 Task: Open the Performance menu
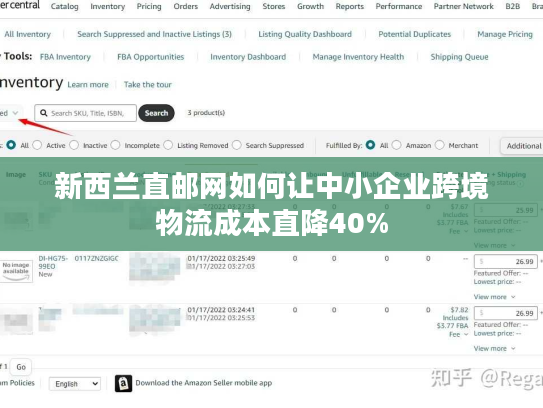pos(399,7)
